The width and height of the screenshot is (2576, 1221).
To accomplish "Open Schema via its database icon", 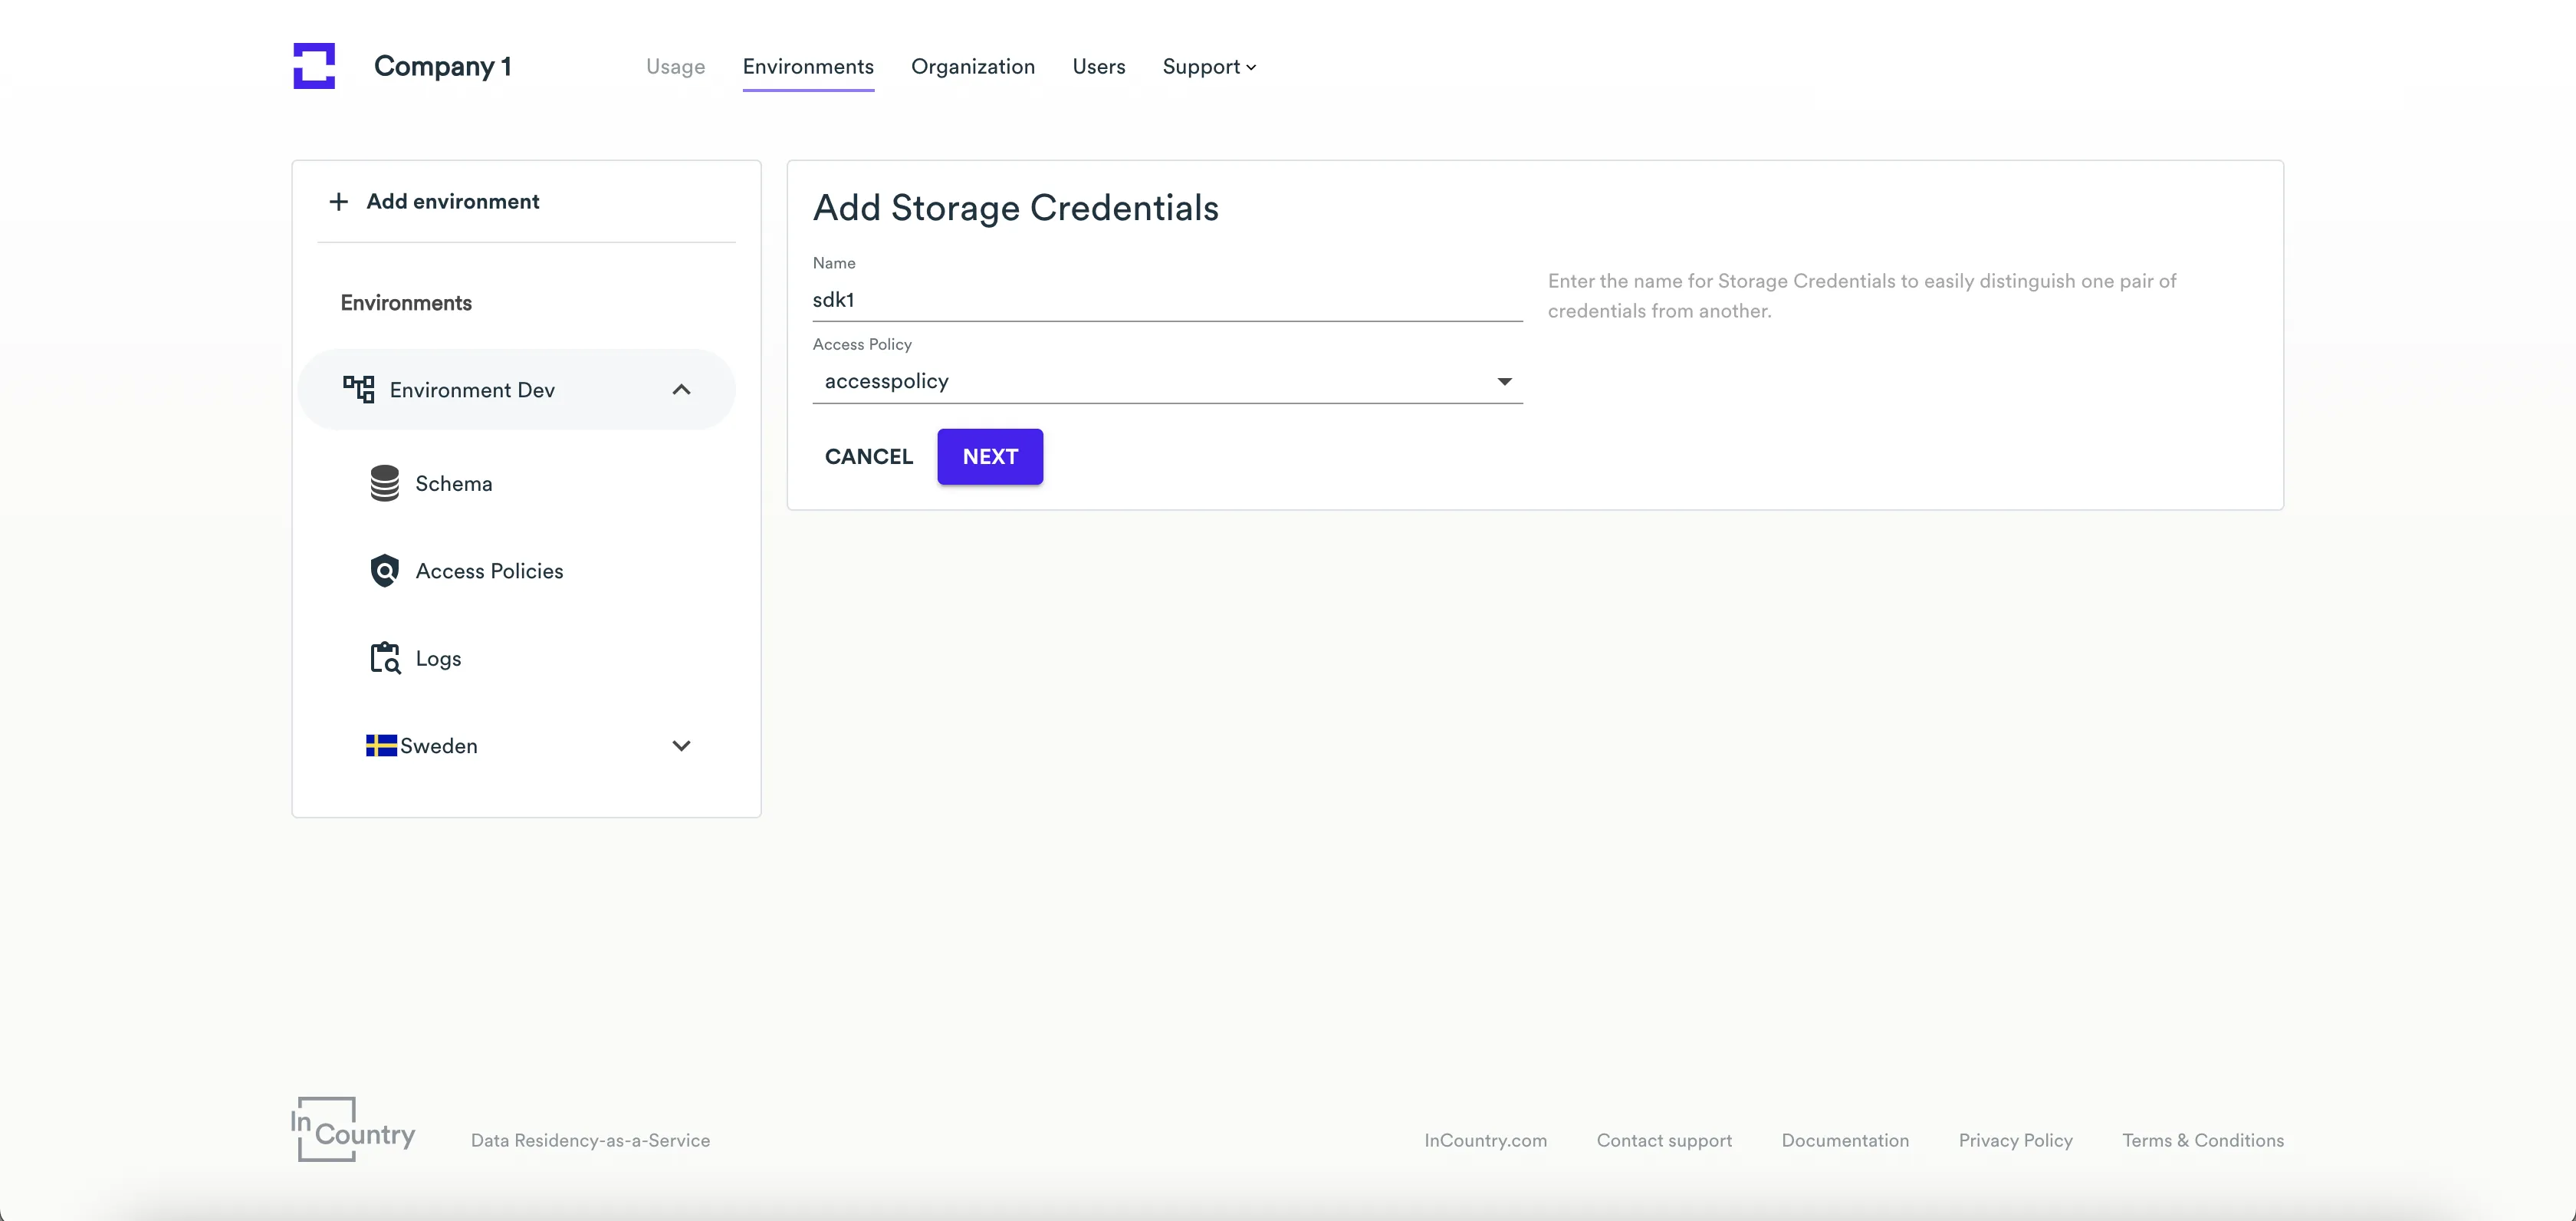I will (385, 482).
